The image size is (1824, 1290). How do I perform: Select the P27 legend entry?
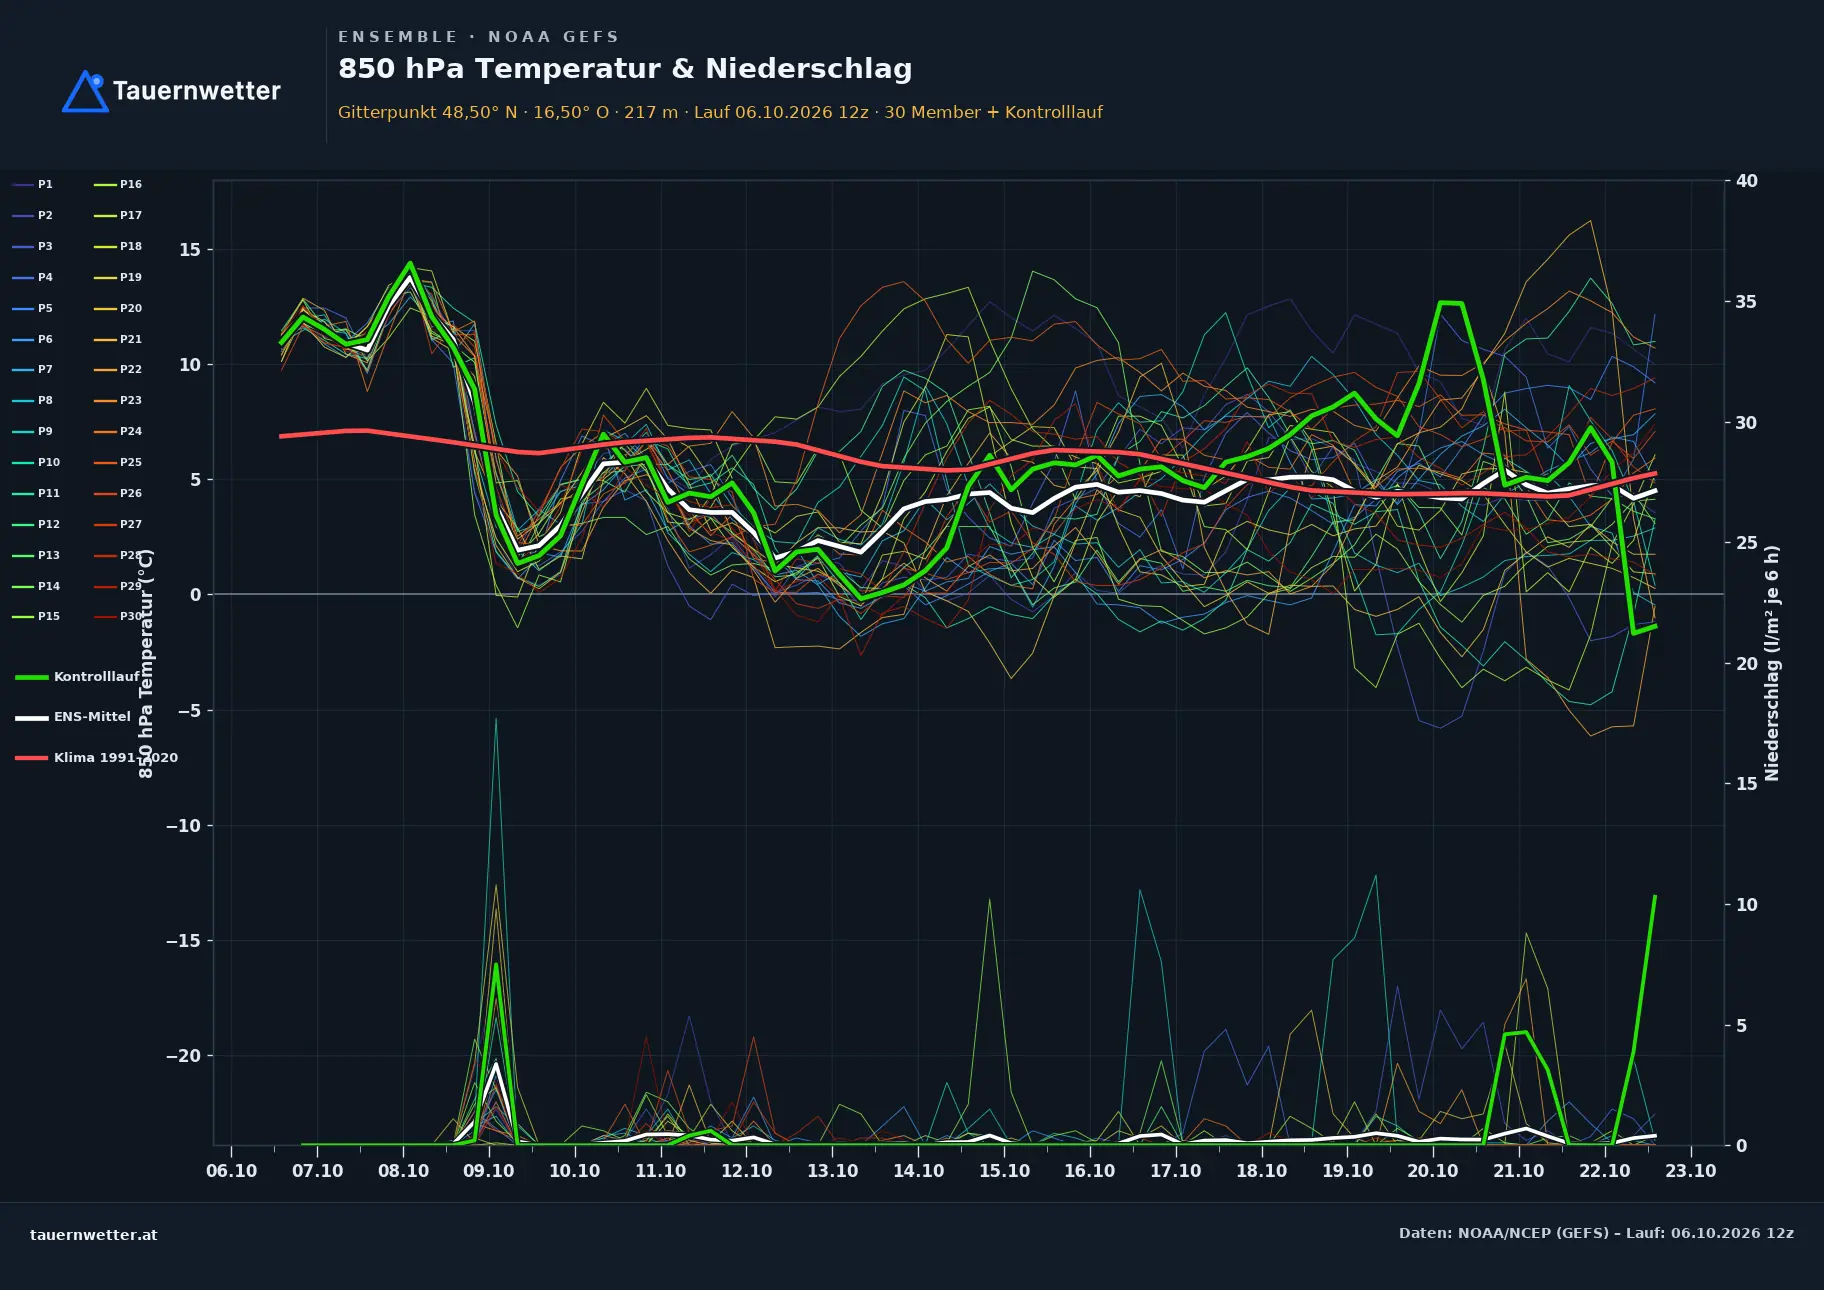tap(118, 525)
